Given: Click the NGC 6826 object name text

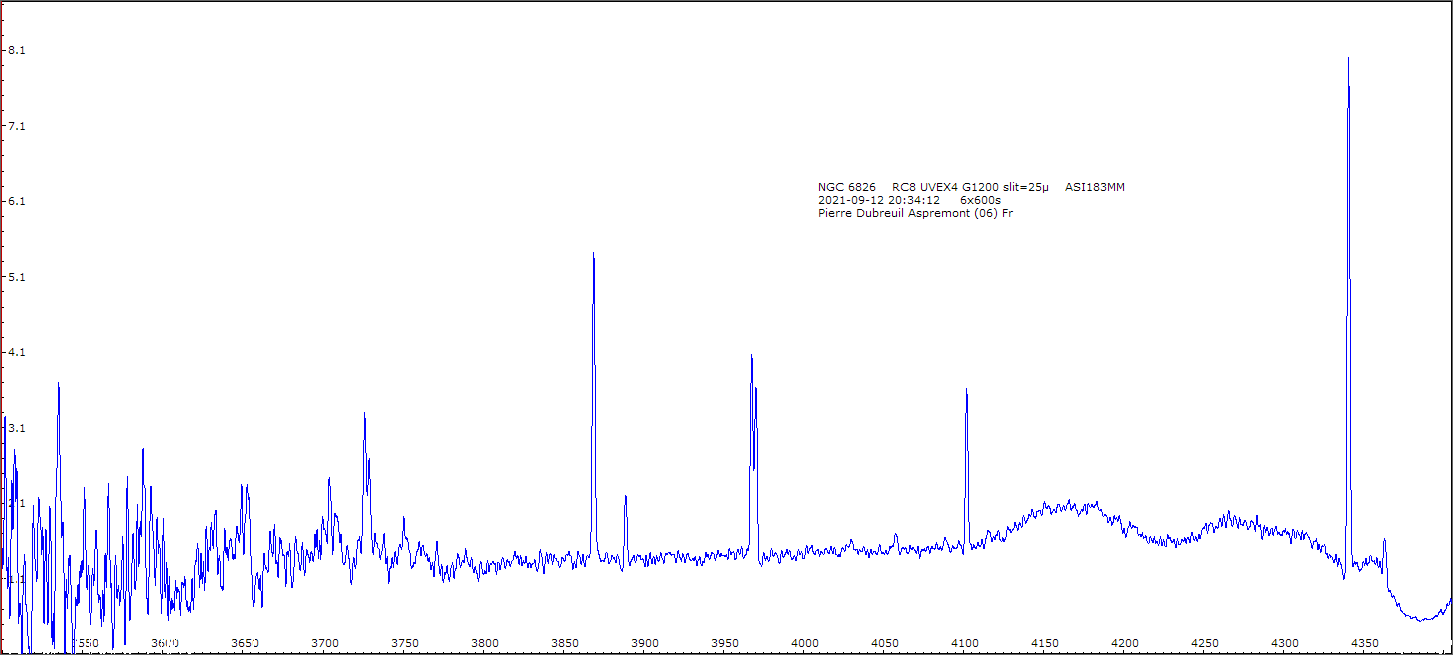Looking at the screenshot, I should point(846,187).
